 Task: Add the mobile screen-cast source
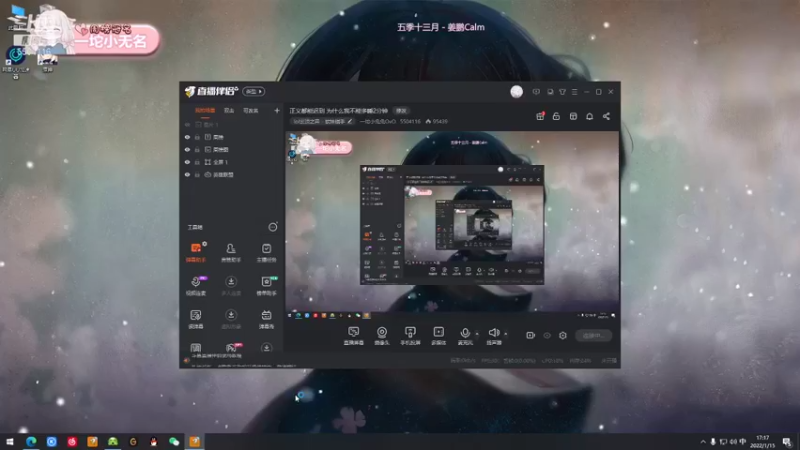pyautogui.click(x=410, y=336)
